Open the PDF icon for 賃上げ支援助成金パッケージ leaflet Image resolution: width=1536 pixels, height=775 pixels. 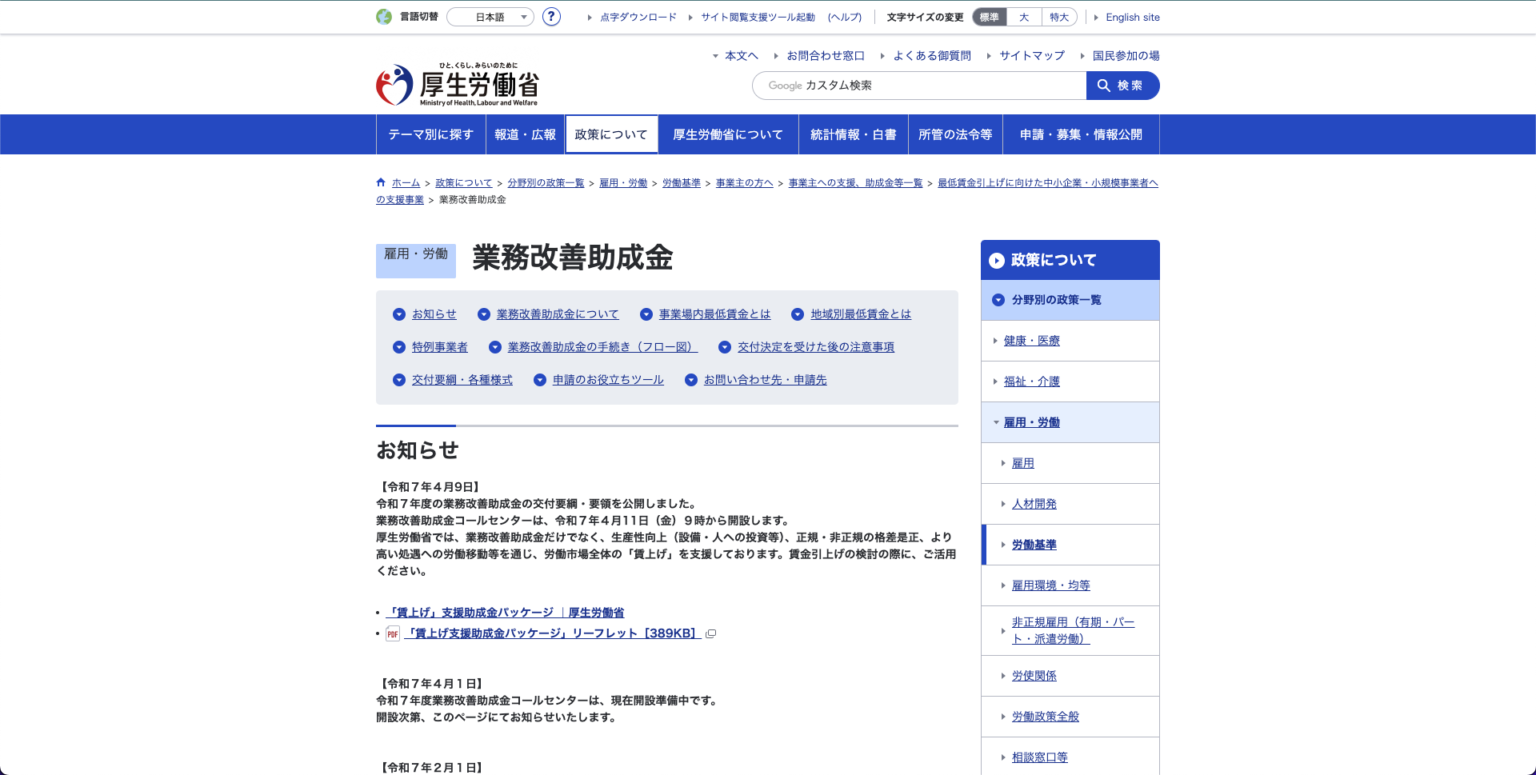pos(392,633)
